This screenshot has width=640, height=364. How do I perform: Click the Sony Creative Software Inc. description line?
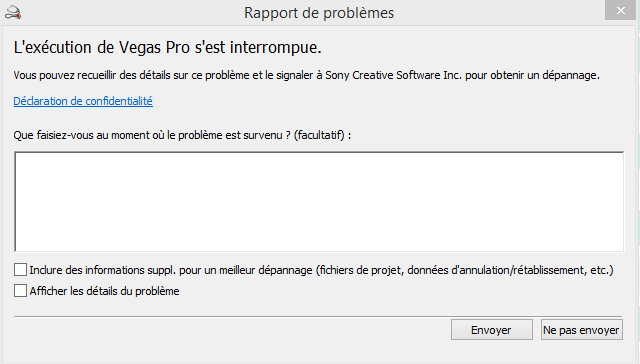point(307,75)
